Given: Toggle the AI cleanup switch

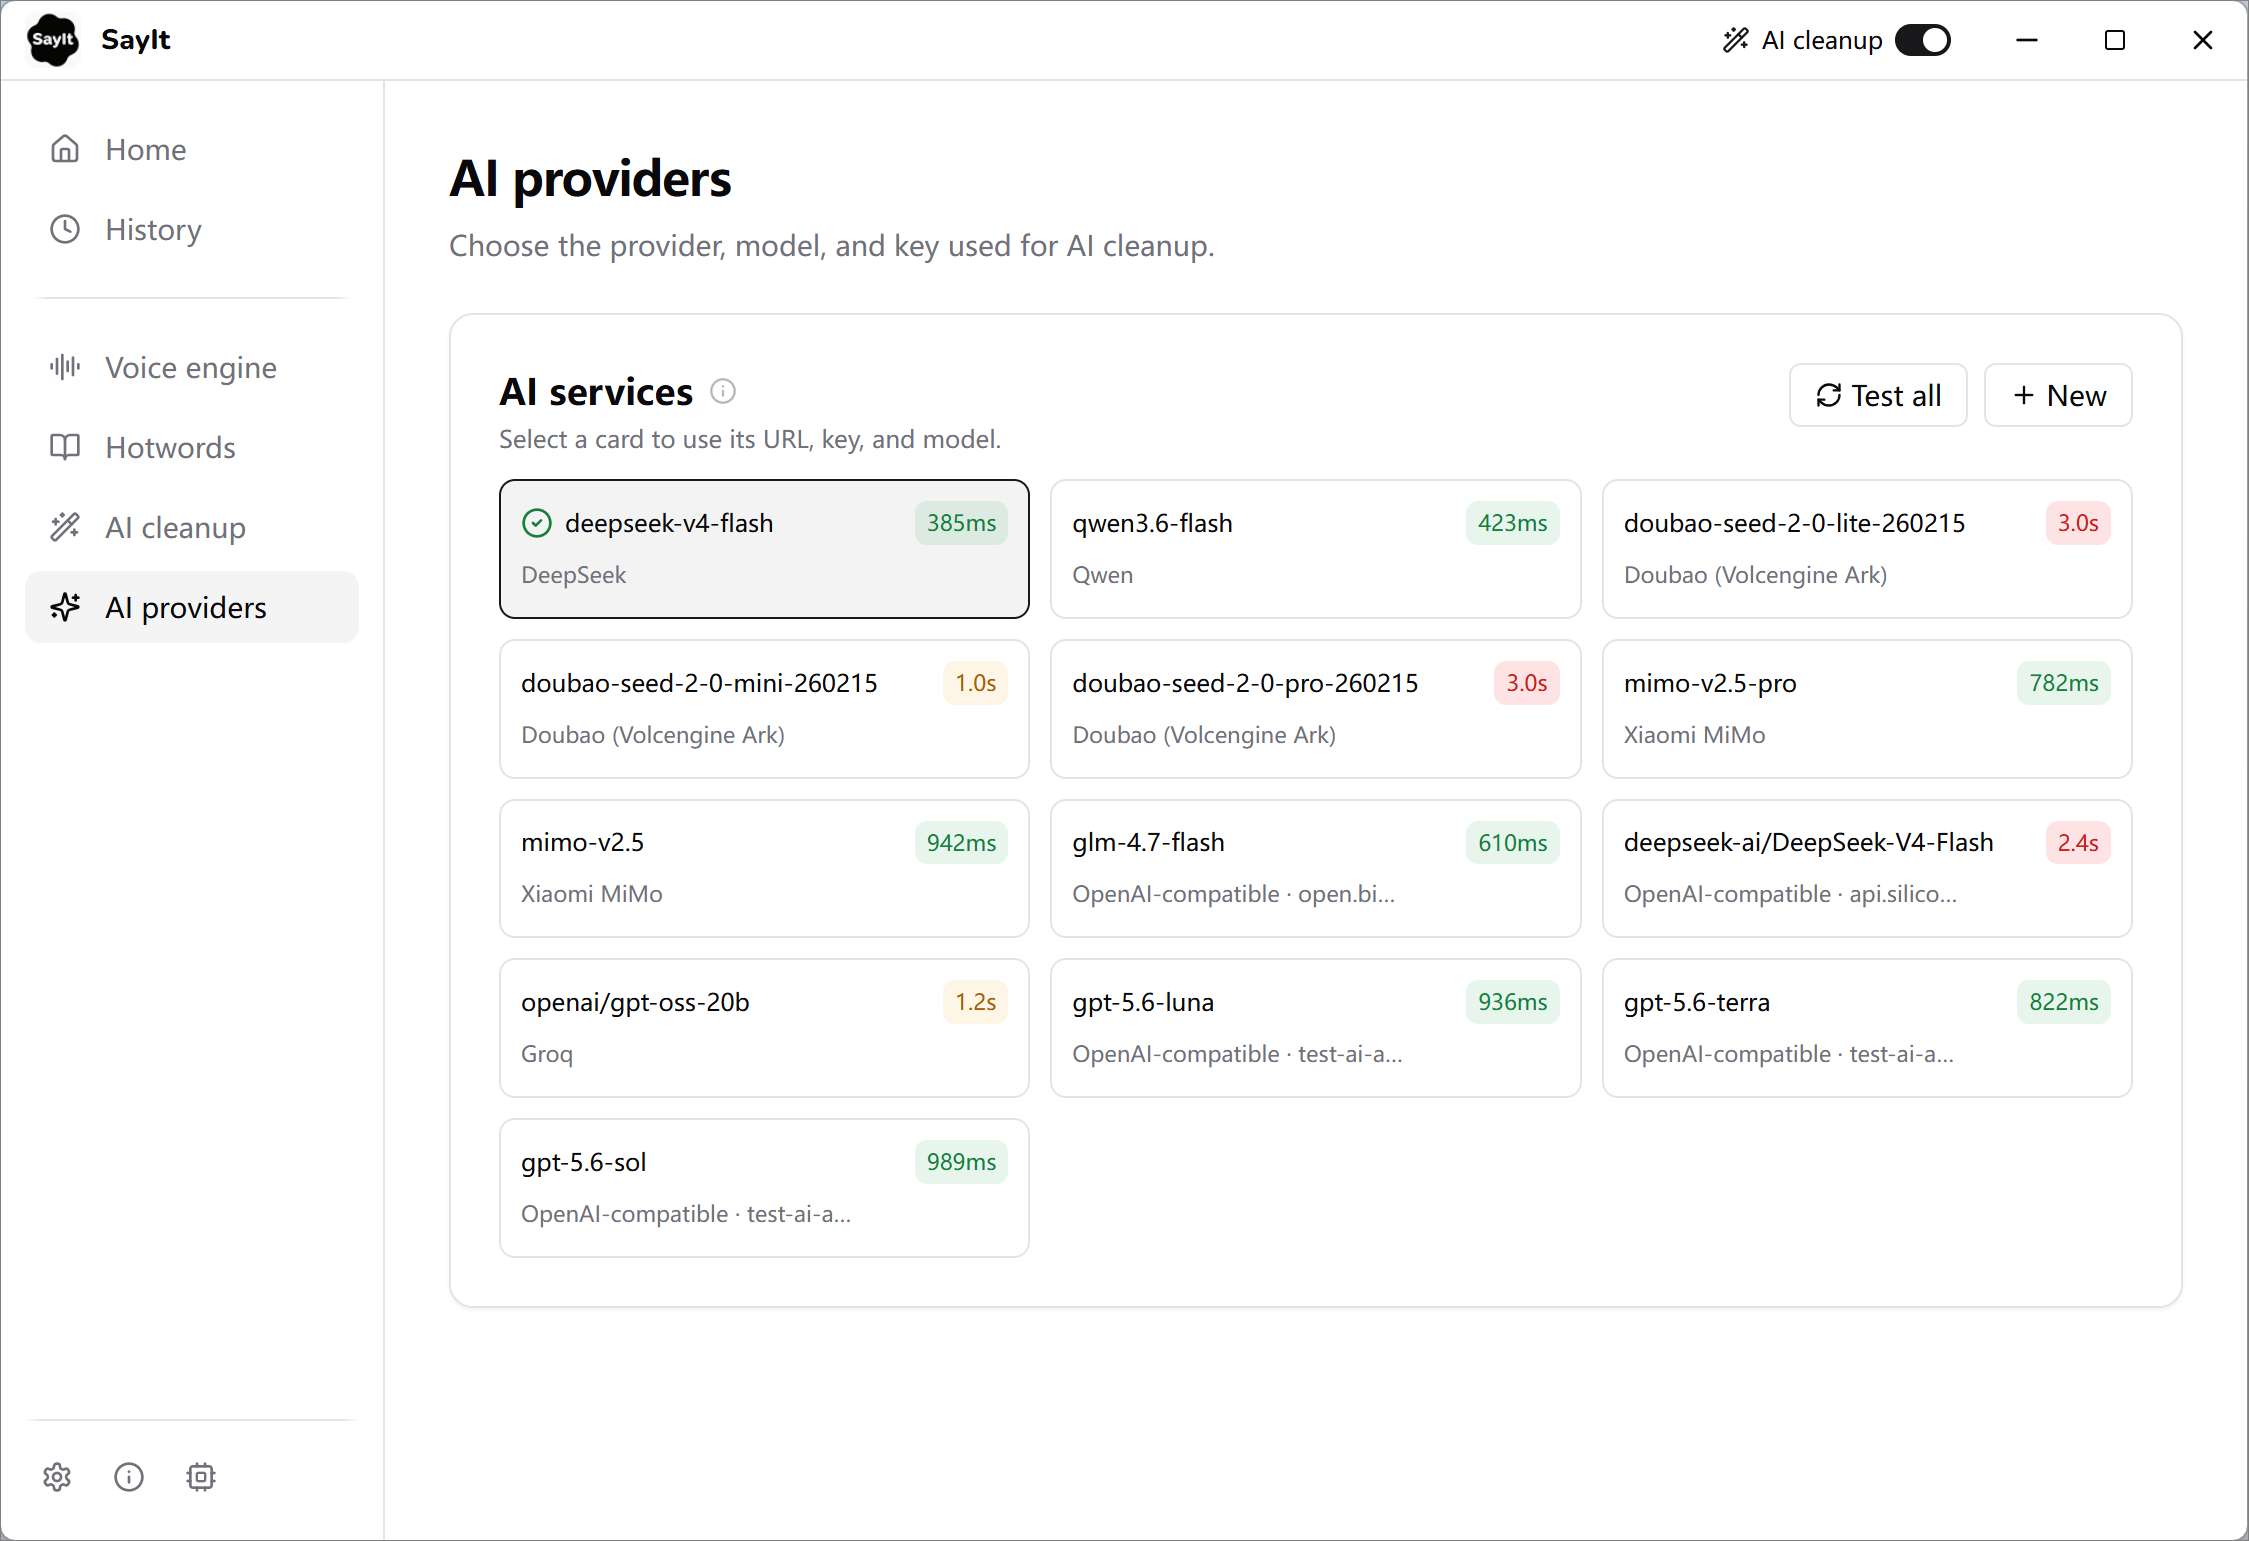Looking at the screenshot, I should [x=1923, y=40].
